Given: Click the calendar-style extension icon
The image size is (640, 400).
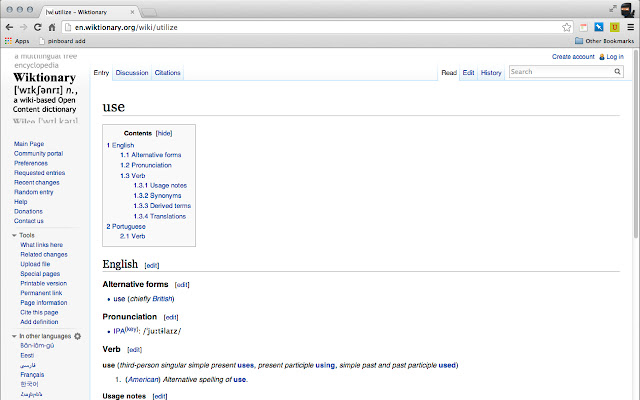Looking at the screenshot, I should (x=583, y=27).
